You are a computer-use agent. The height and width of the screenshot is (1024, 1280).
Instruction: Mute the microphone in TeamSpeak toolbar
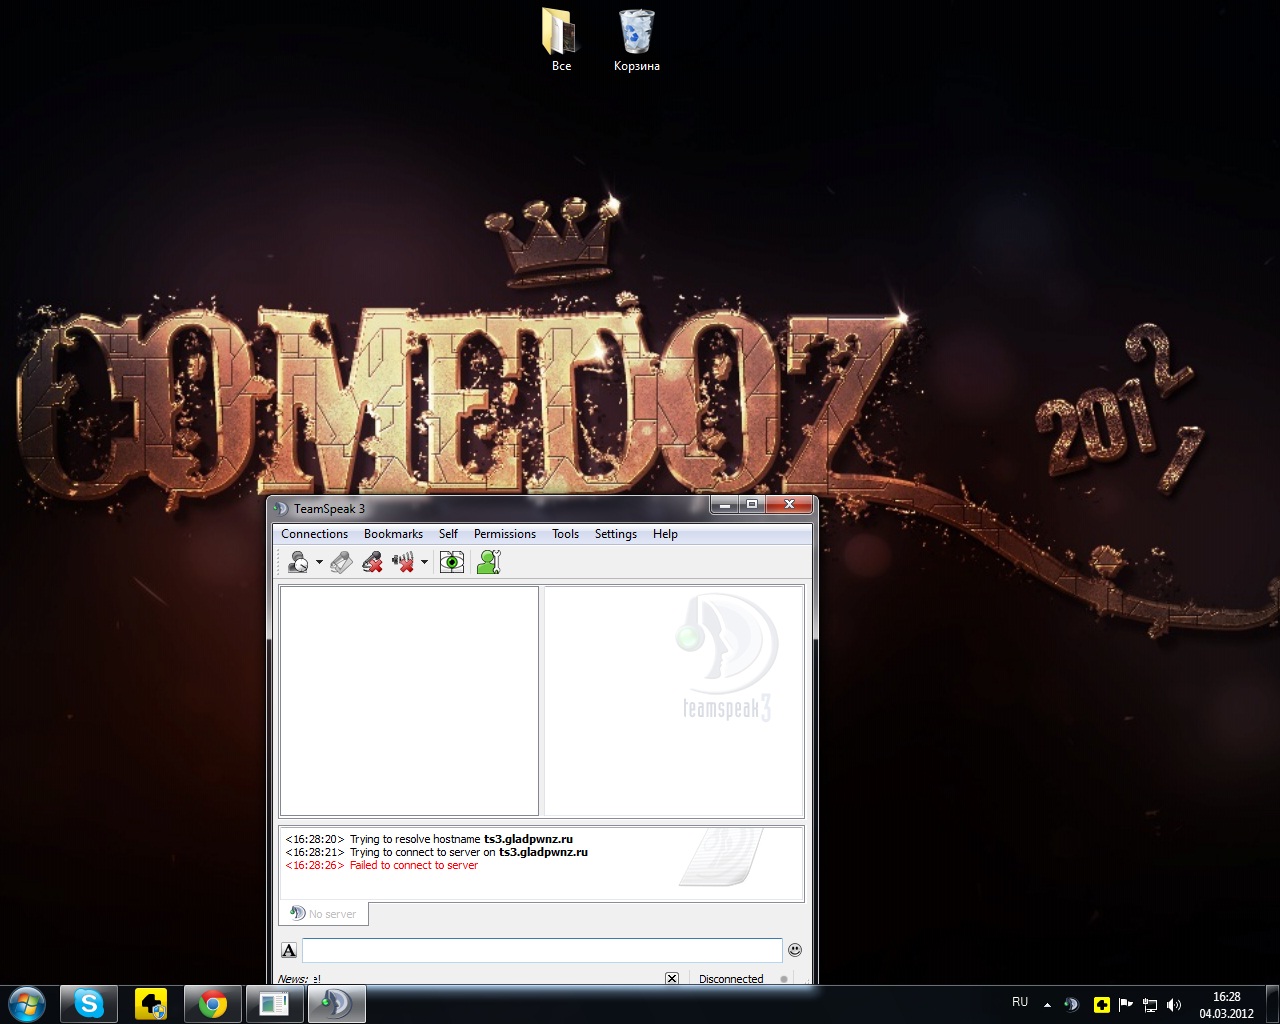[x=372, y=563]
